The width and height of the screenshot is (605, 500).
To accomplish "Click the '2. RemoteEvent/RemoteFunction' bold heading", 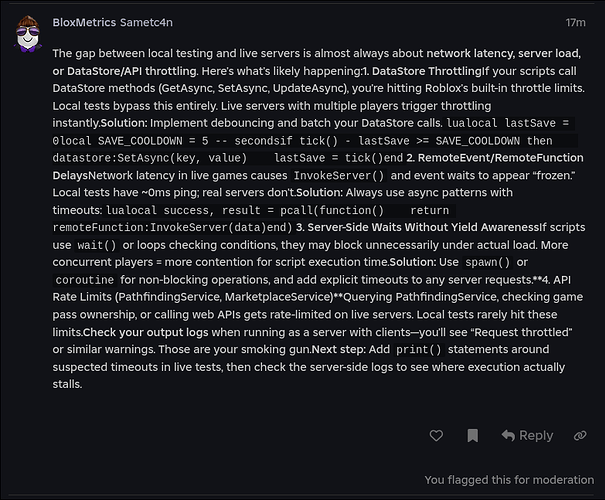I will click(495, 158).
